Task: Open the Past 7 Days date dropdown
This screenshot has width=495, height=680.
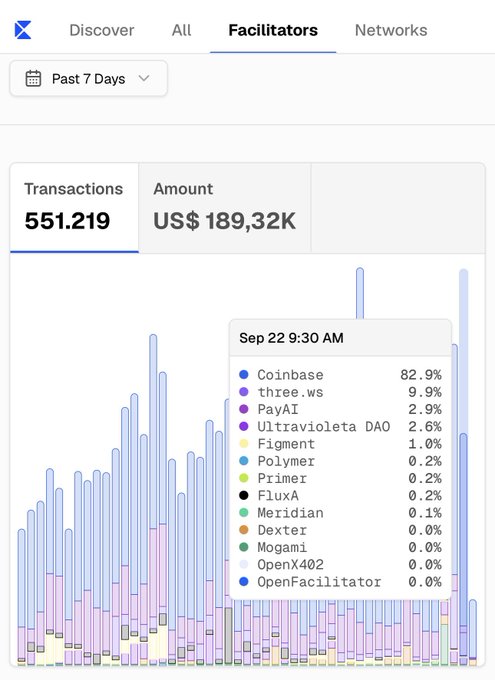Action: pyautogui.click(x=89, y=78)
